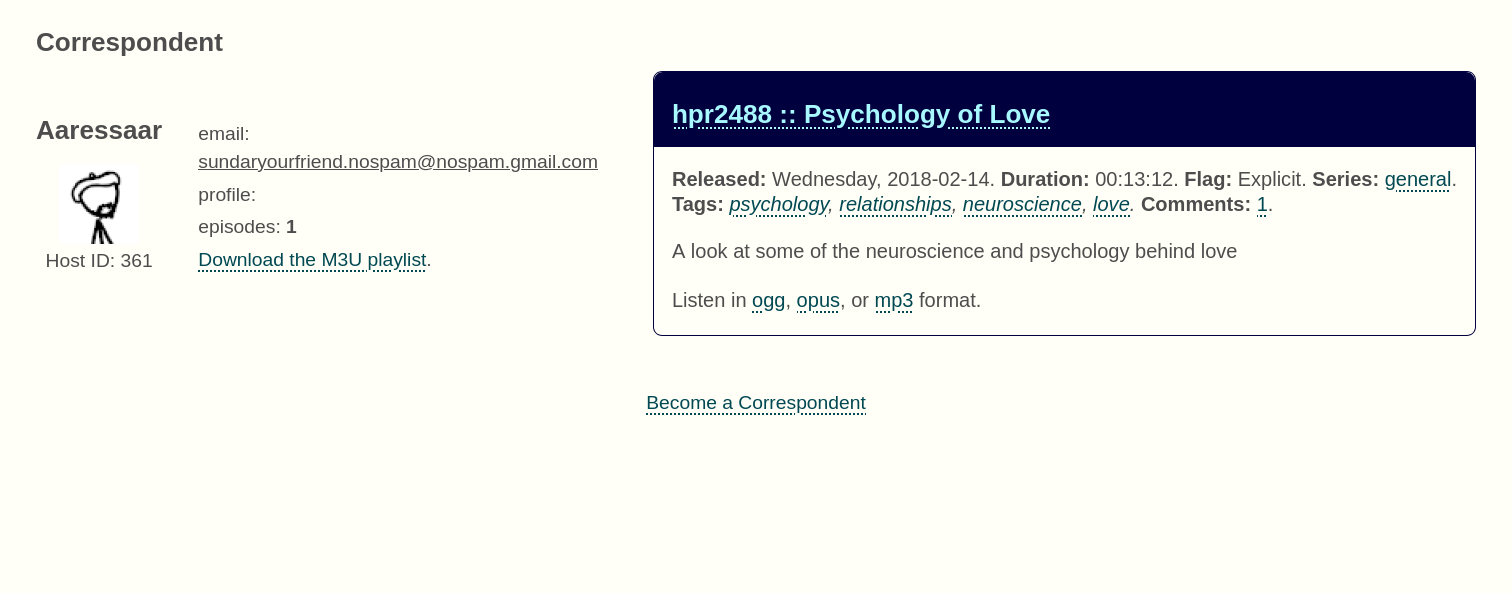The image size is (1512, 593).
Task: Go to the general series link
Action: pyautogui.click(x=1417, y=180)
